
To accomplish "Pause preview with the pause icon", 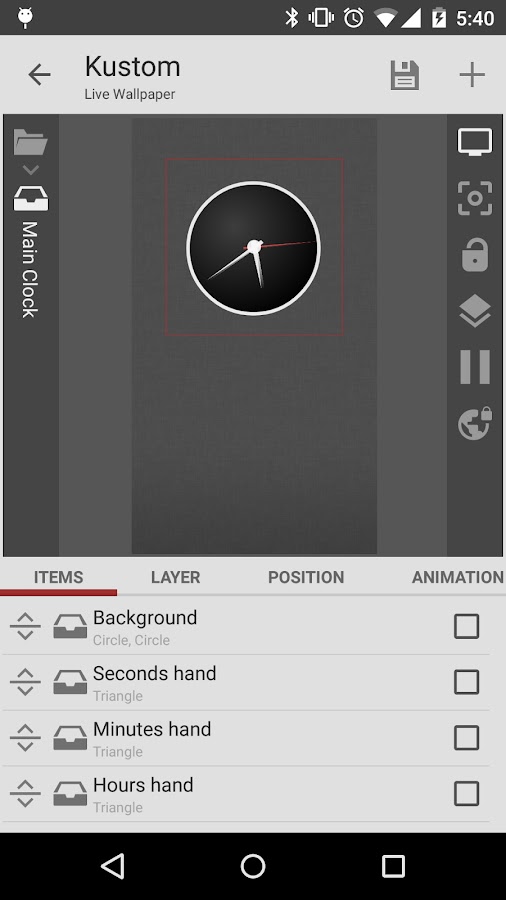I will point(475,367).
